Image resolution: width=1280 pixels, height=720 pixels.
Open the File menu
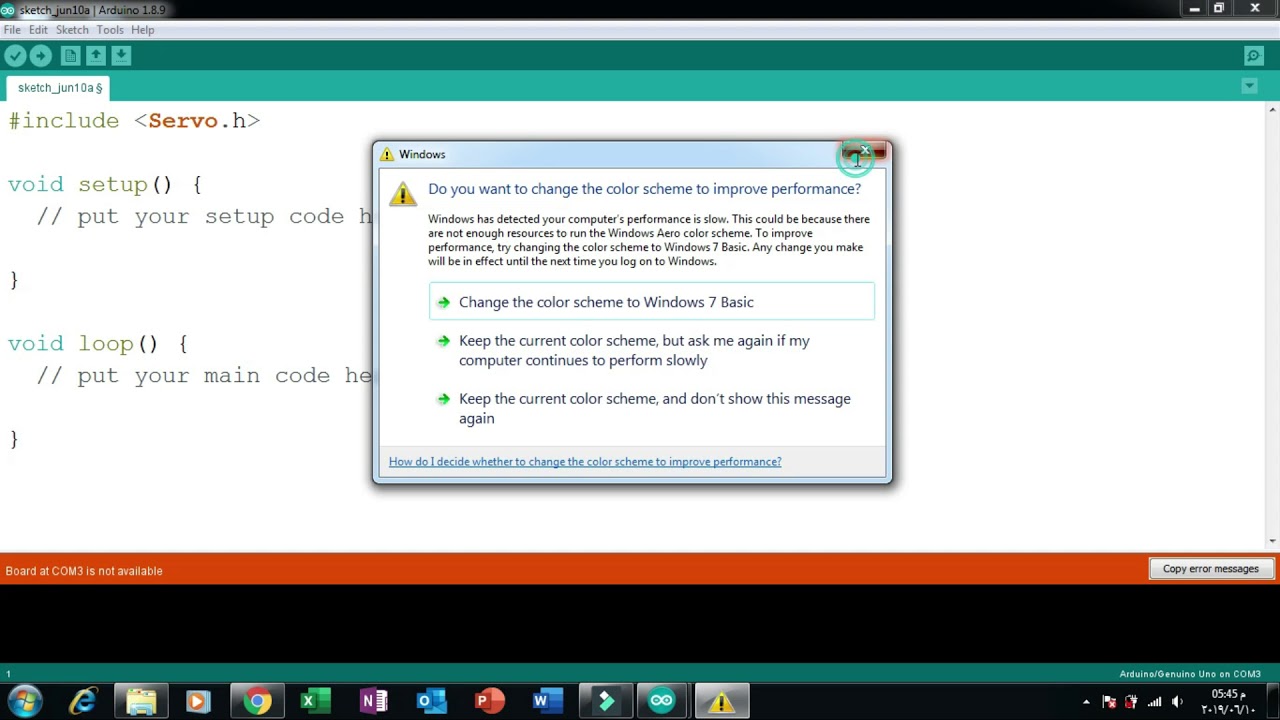point(12,30)
